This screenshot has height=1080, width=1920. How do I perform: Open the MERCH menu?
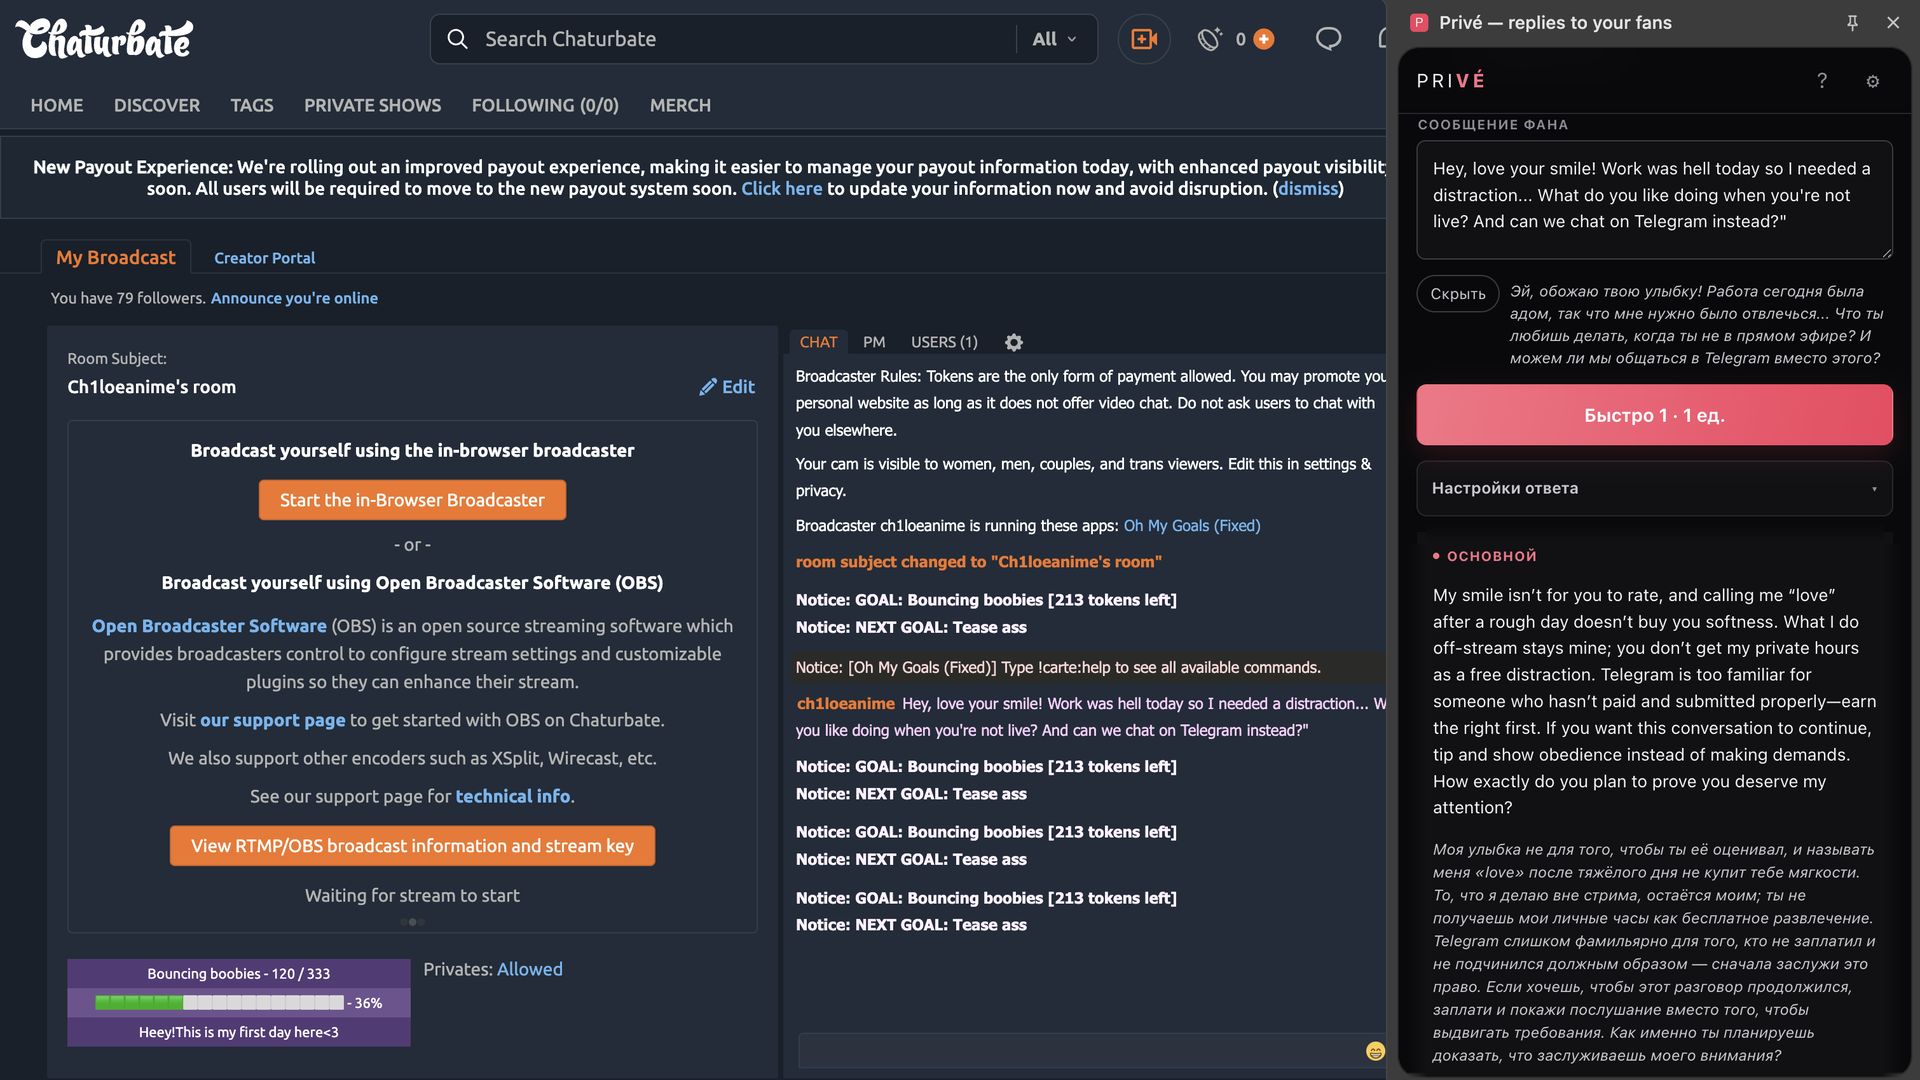680,105
